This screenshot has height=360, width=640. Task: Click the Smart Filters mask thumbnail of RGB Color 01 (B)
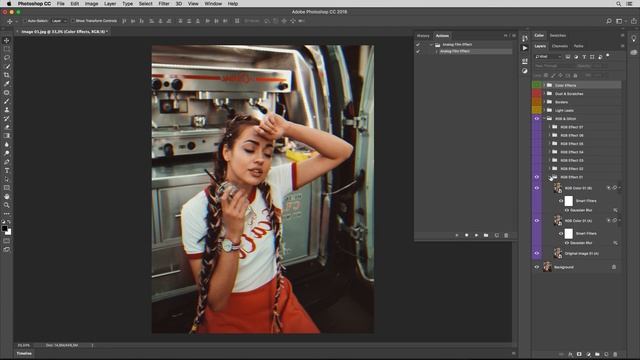coord(569,201)
